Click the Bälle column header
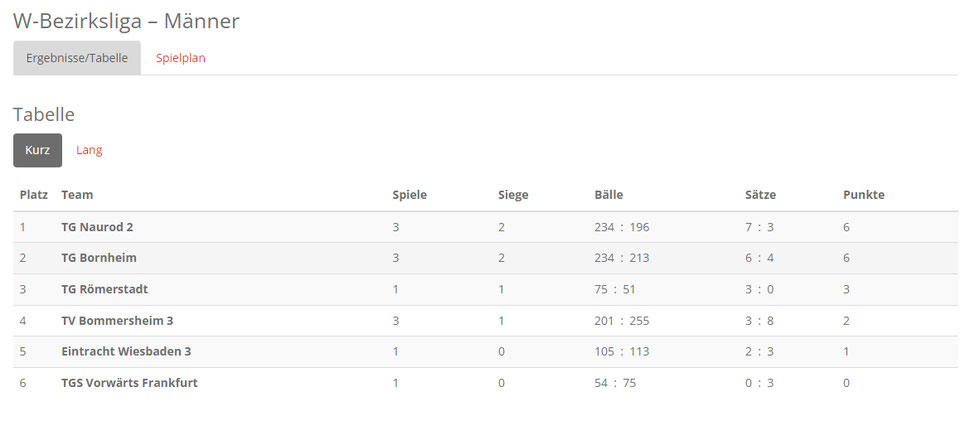The image size is (960, 421). (609, 195)
